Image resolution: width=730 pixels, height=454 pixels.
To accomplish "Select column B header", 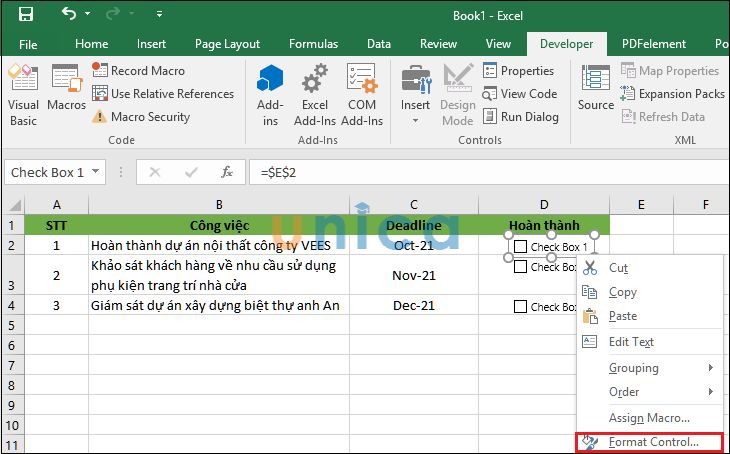I will coord(219,204).
